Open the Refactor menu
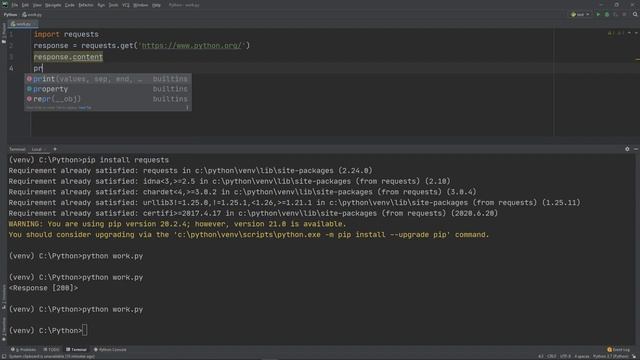 tap(86, 5)
